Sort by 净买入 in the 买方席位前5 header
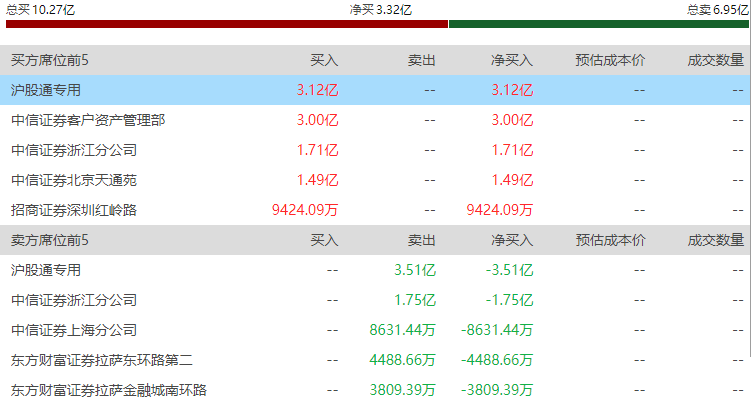 click(x=512, y=60)
